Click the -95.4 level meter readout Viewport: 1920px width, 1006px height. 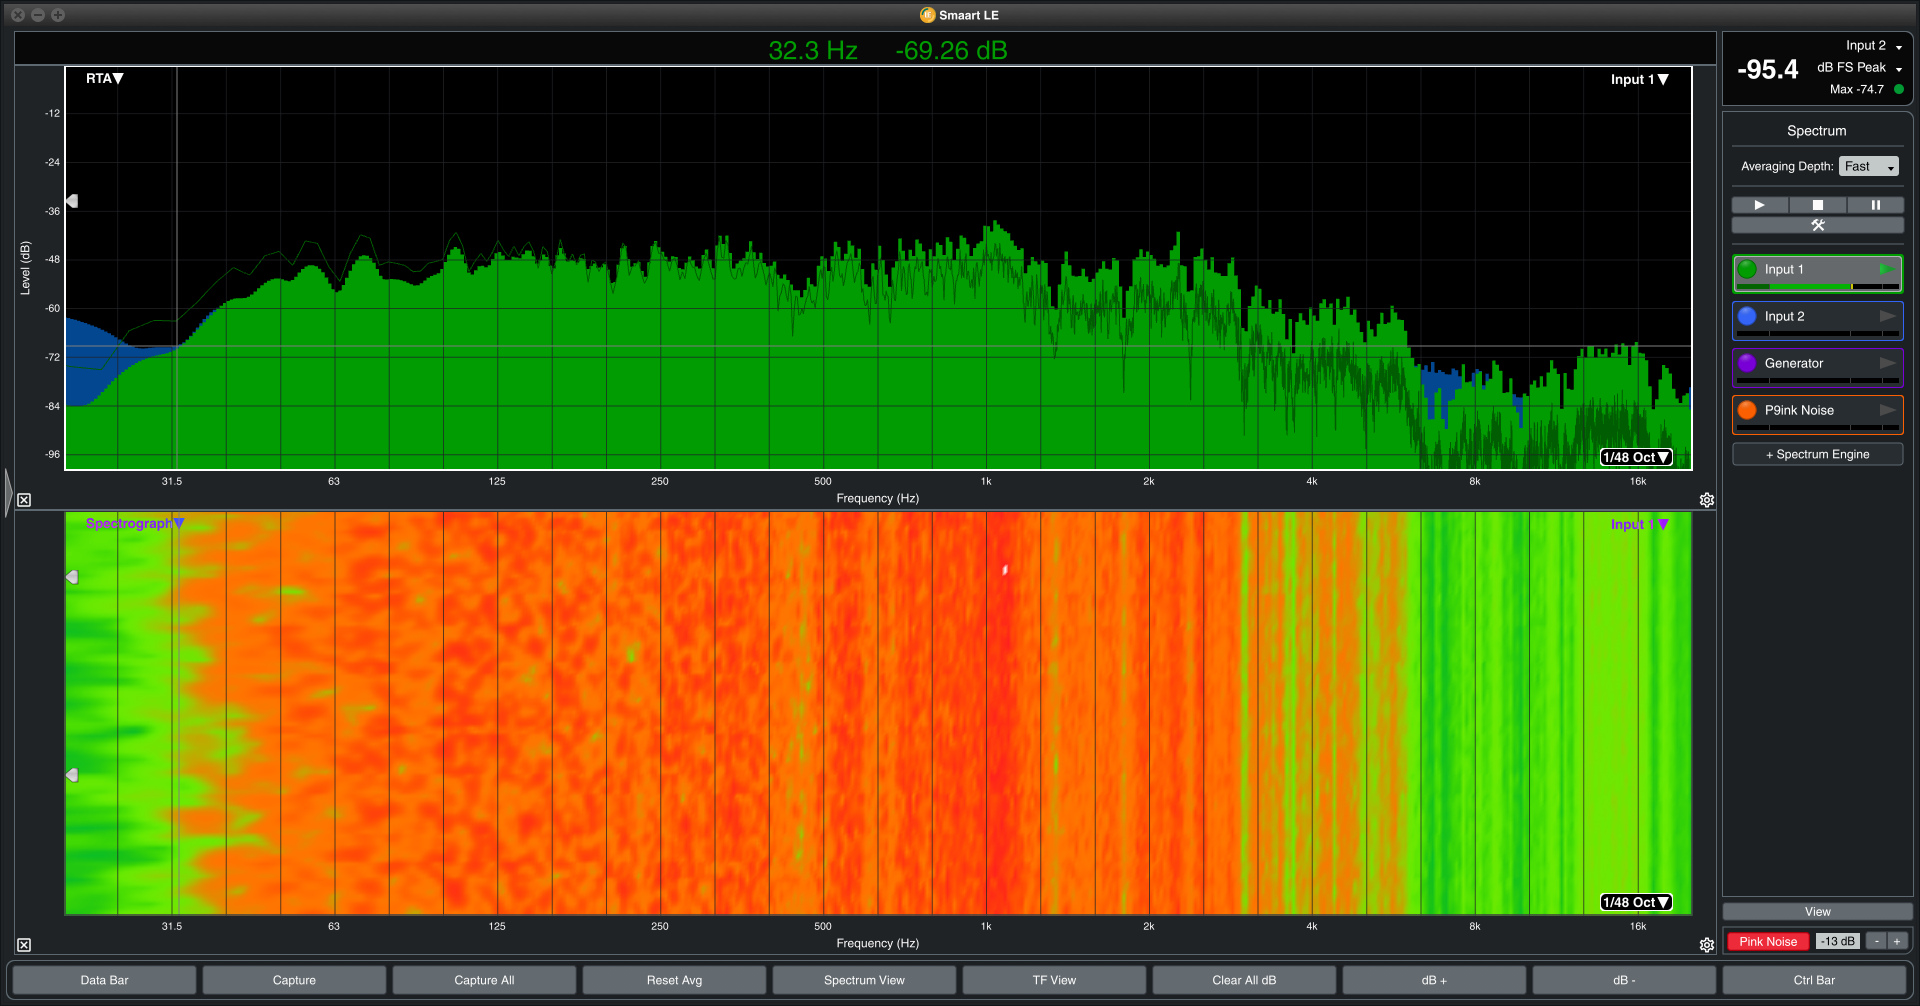point(1767,69)
